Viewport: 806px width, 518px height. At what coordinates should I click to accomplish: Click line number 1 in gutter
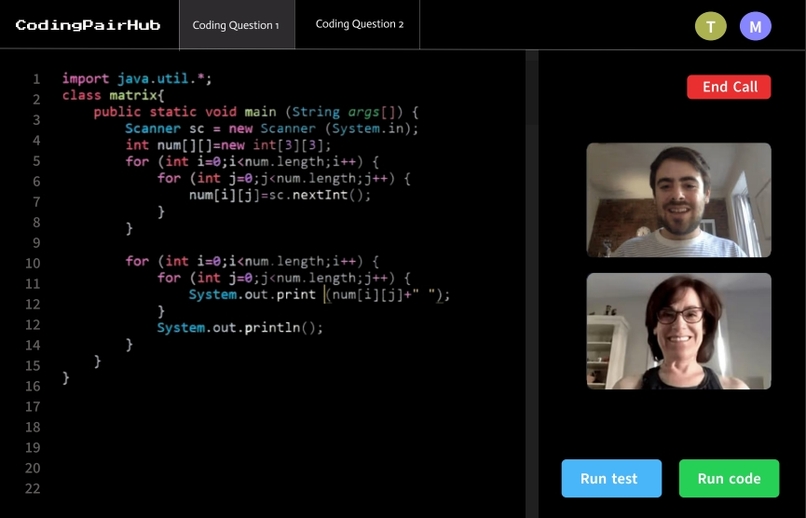pyautogui.click(x=36, y=79)
